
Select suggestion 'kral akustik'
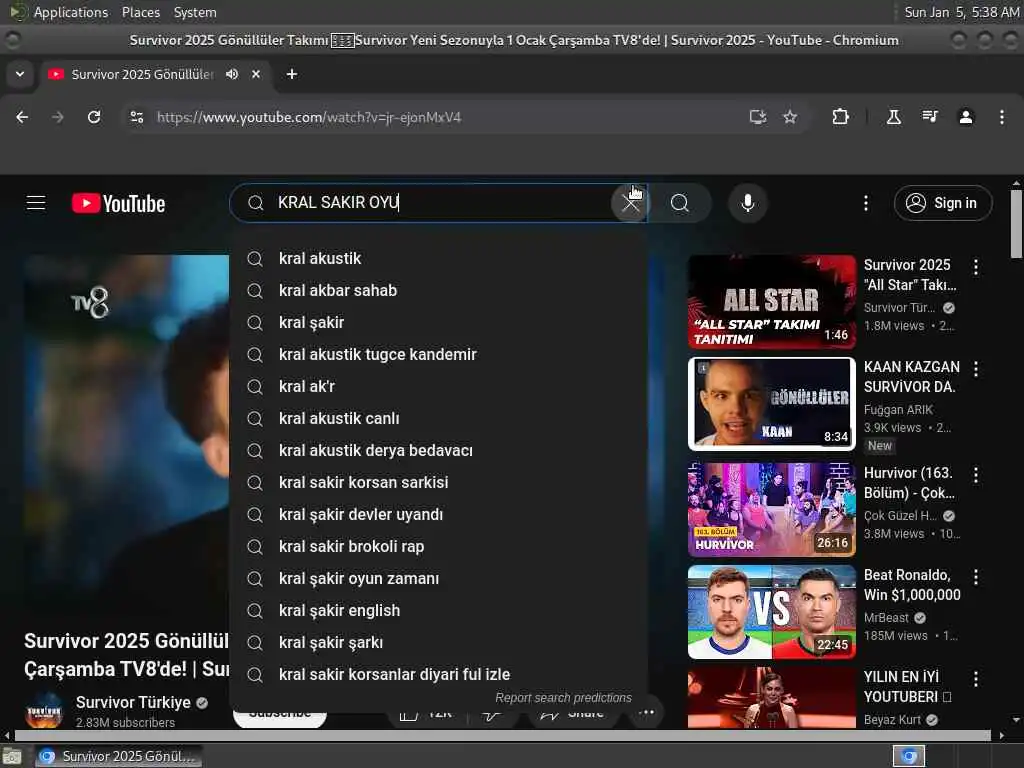(438, 259)
